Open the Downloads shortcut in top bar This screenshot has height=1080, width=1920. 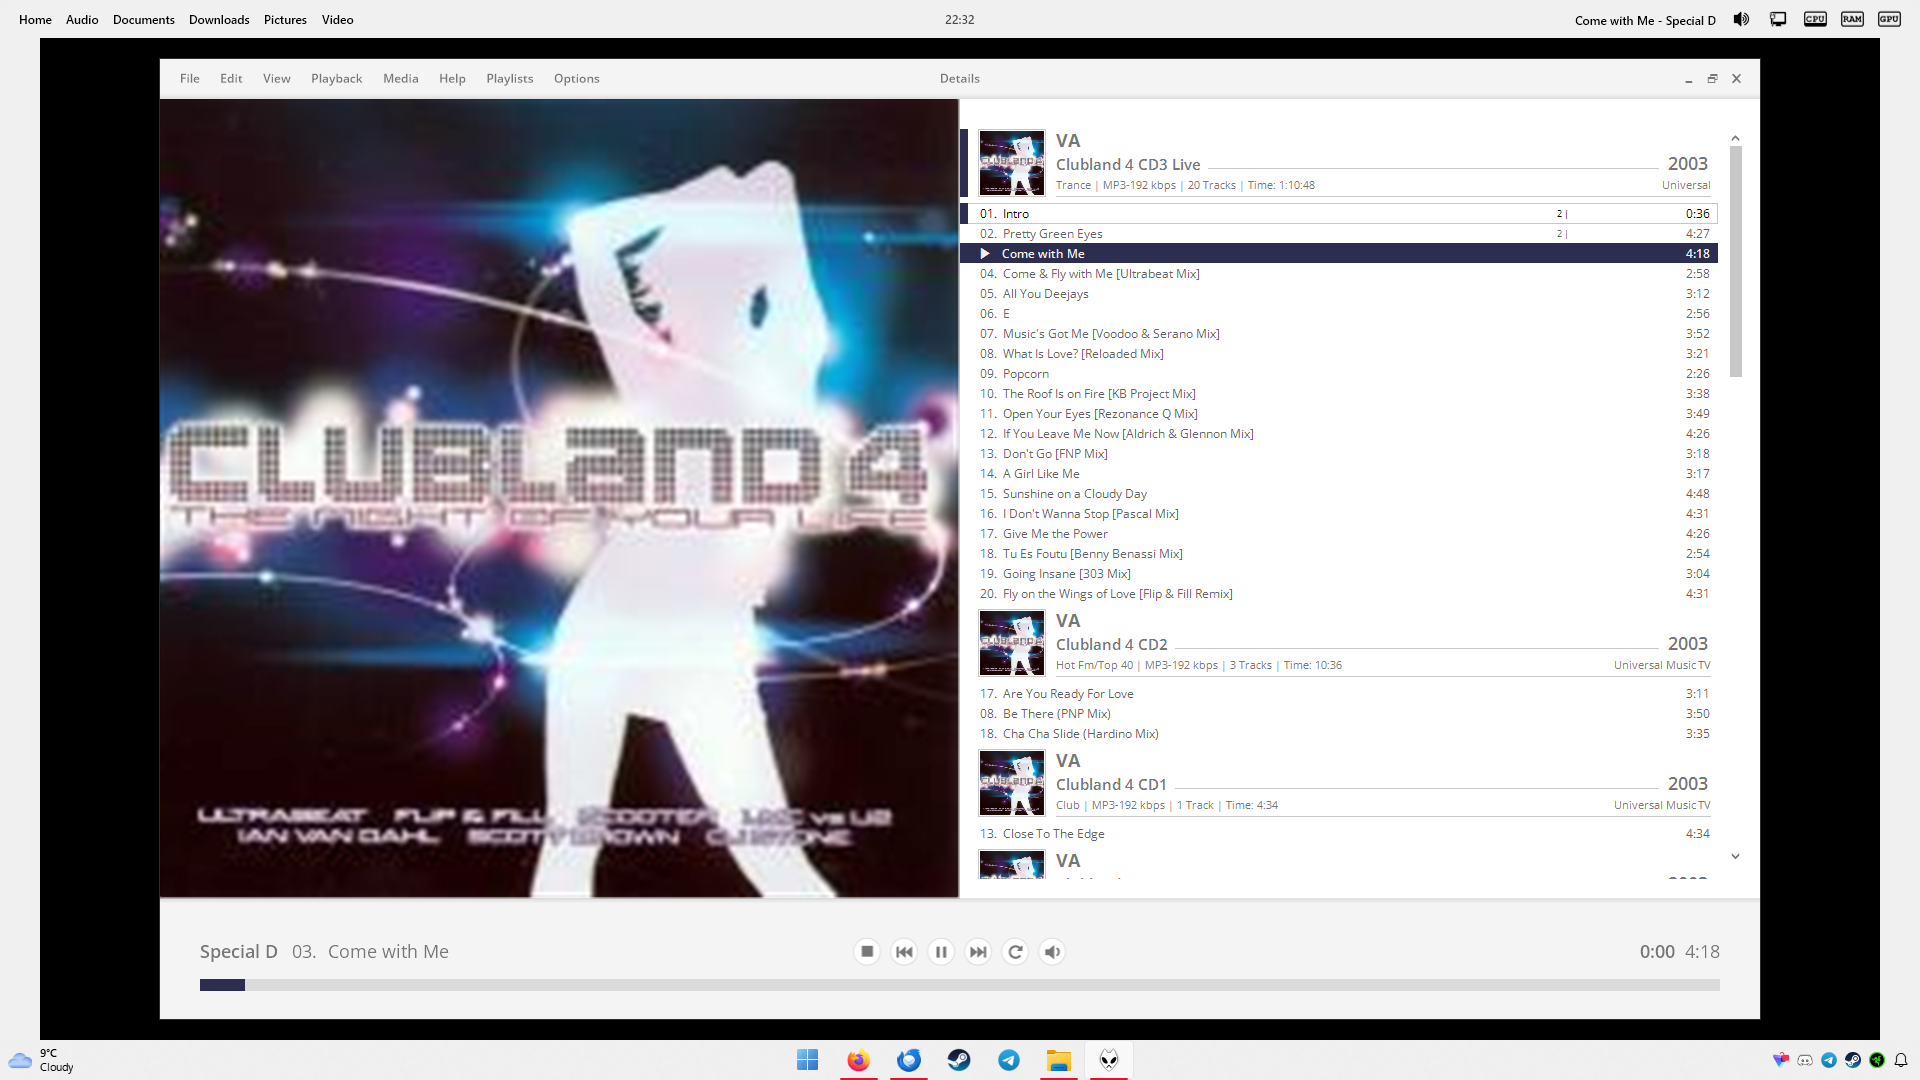tap(219, 19)
